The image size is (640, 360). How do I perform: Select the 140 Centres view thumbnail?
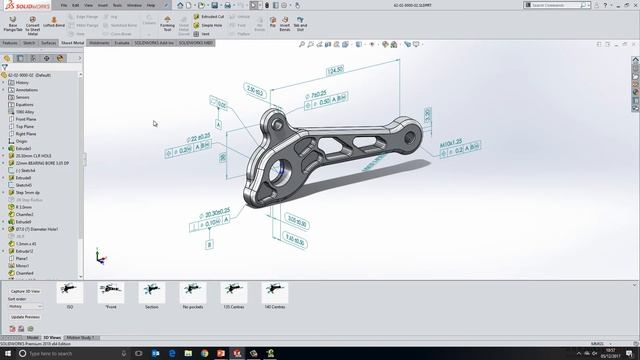click(x=275, y=293)
